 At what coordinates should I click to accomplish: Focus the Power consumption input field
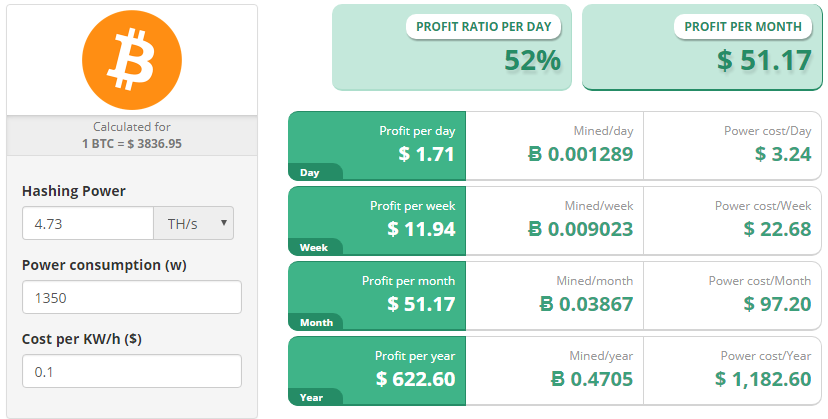click(x=131, y=297)
